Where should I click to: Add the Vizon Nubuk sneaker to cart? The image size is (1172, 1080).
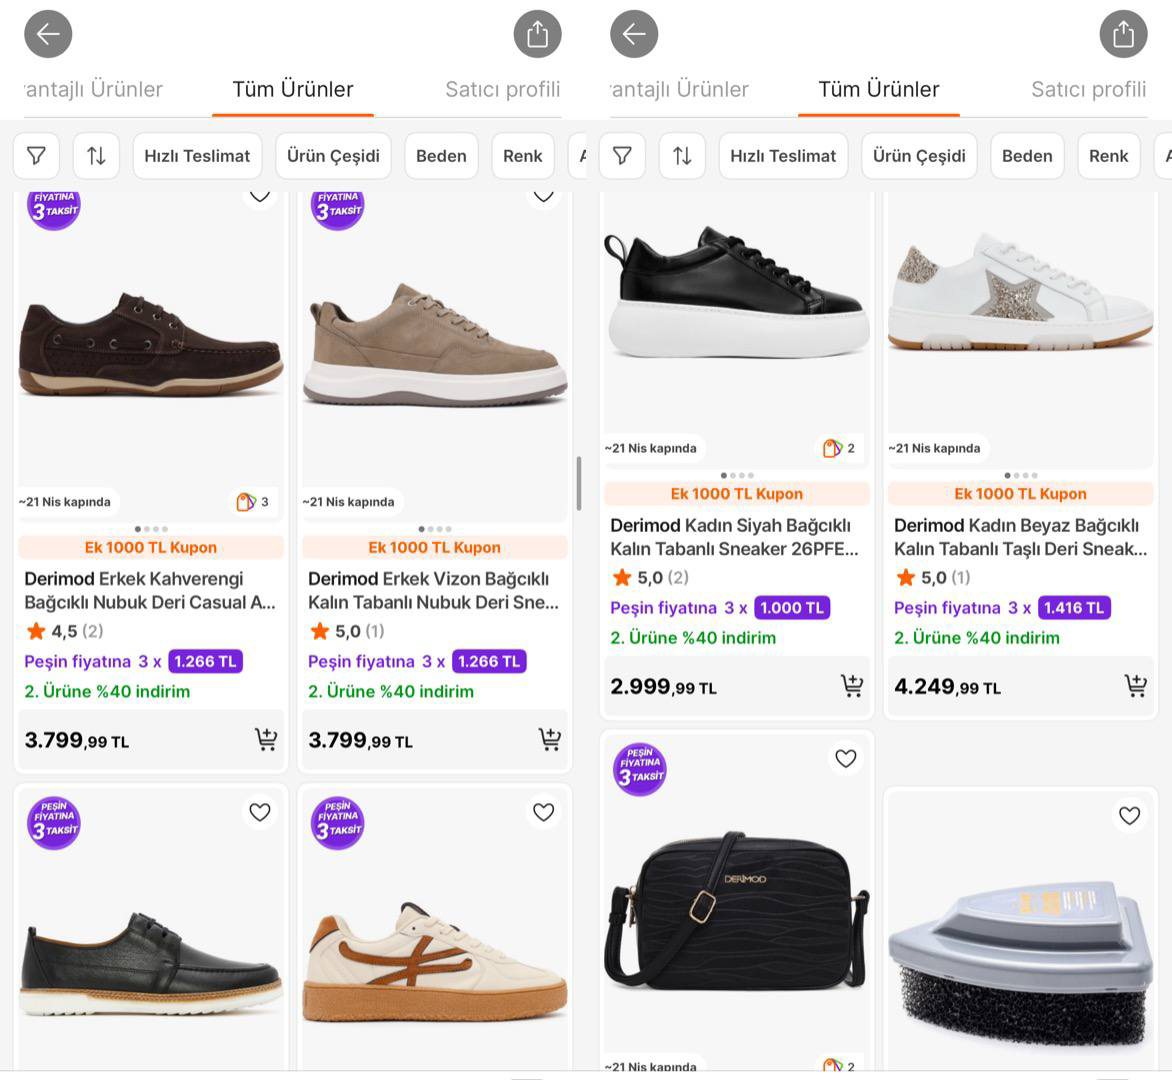pos(550,740)
